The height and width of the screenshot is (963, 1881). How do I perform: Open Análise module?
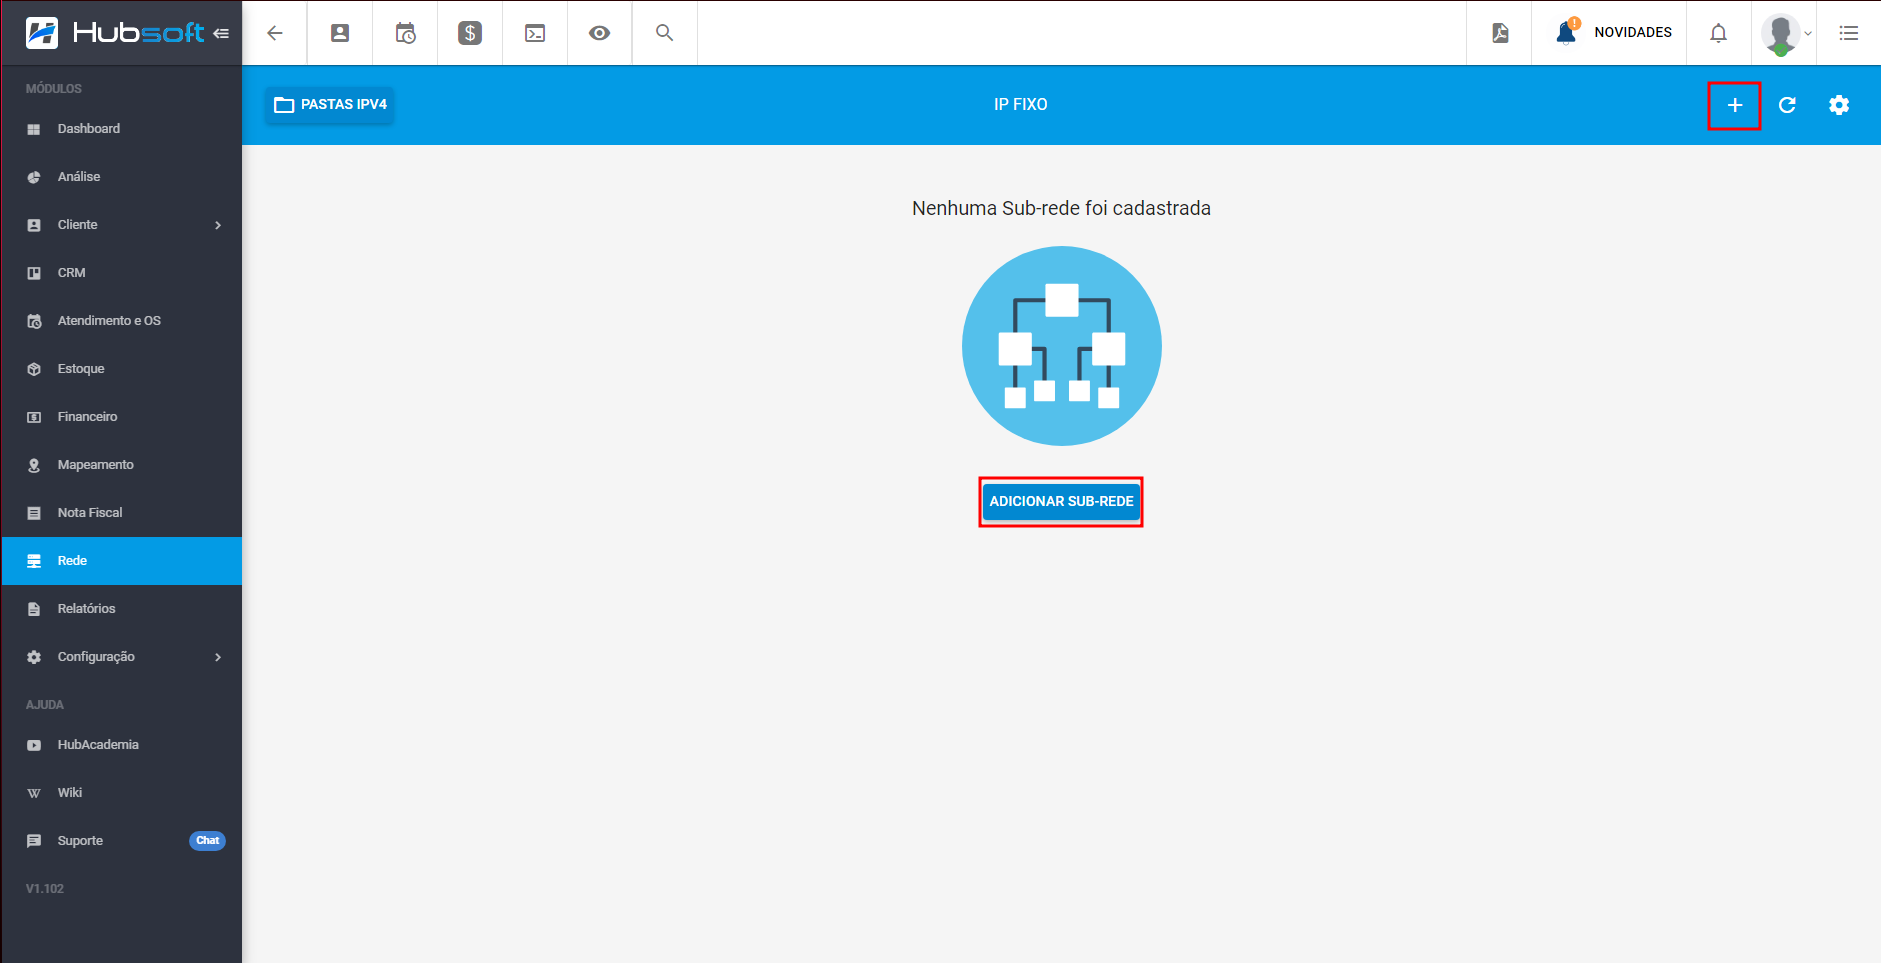[121, 177]
